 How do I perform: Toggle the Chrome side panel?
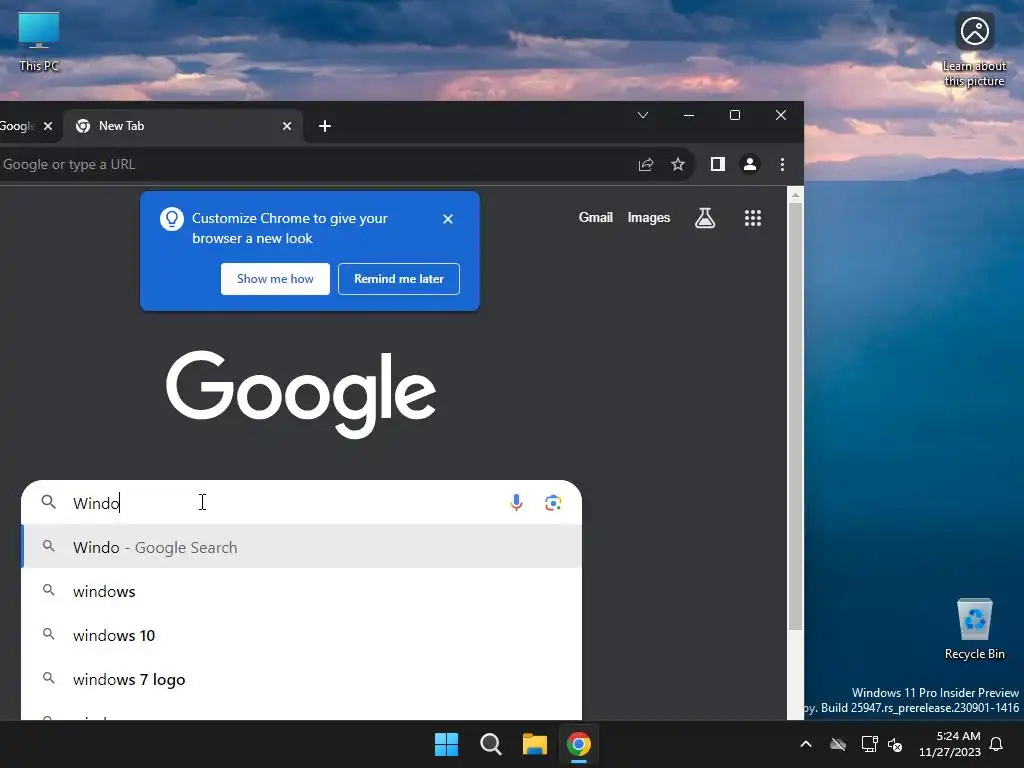pos(718,165)
